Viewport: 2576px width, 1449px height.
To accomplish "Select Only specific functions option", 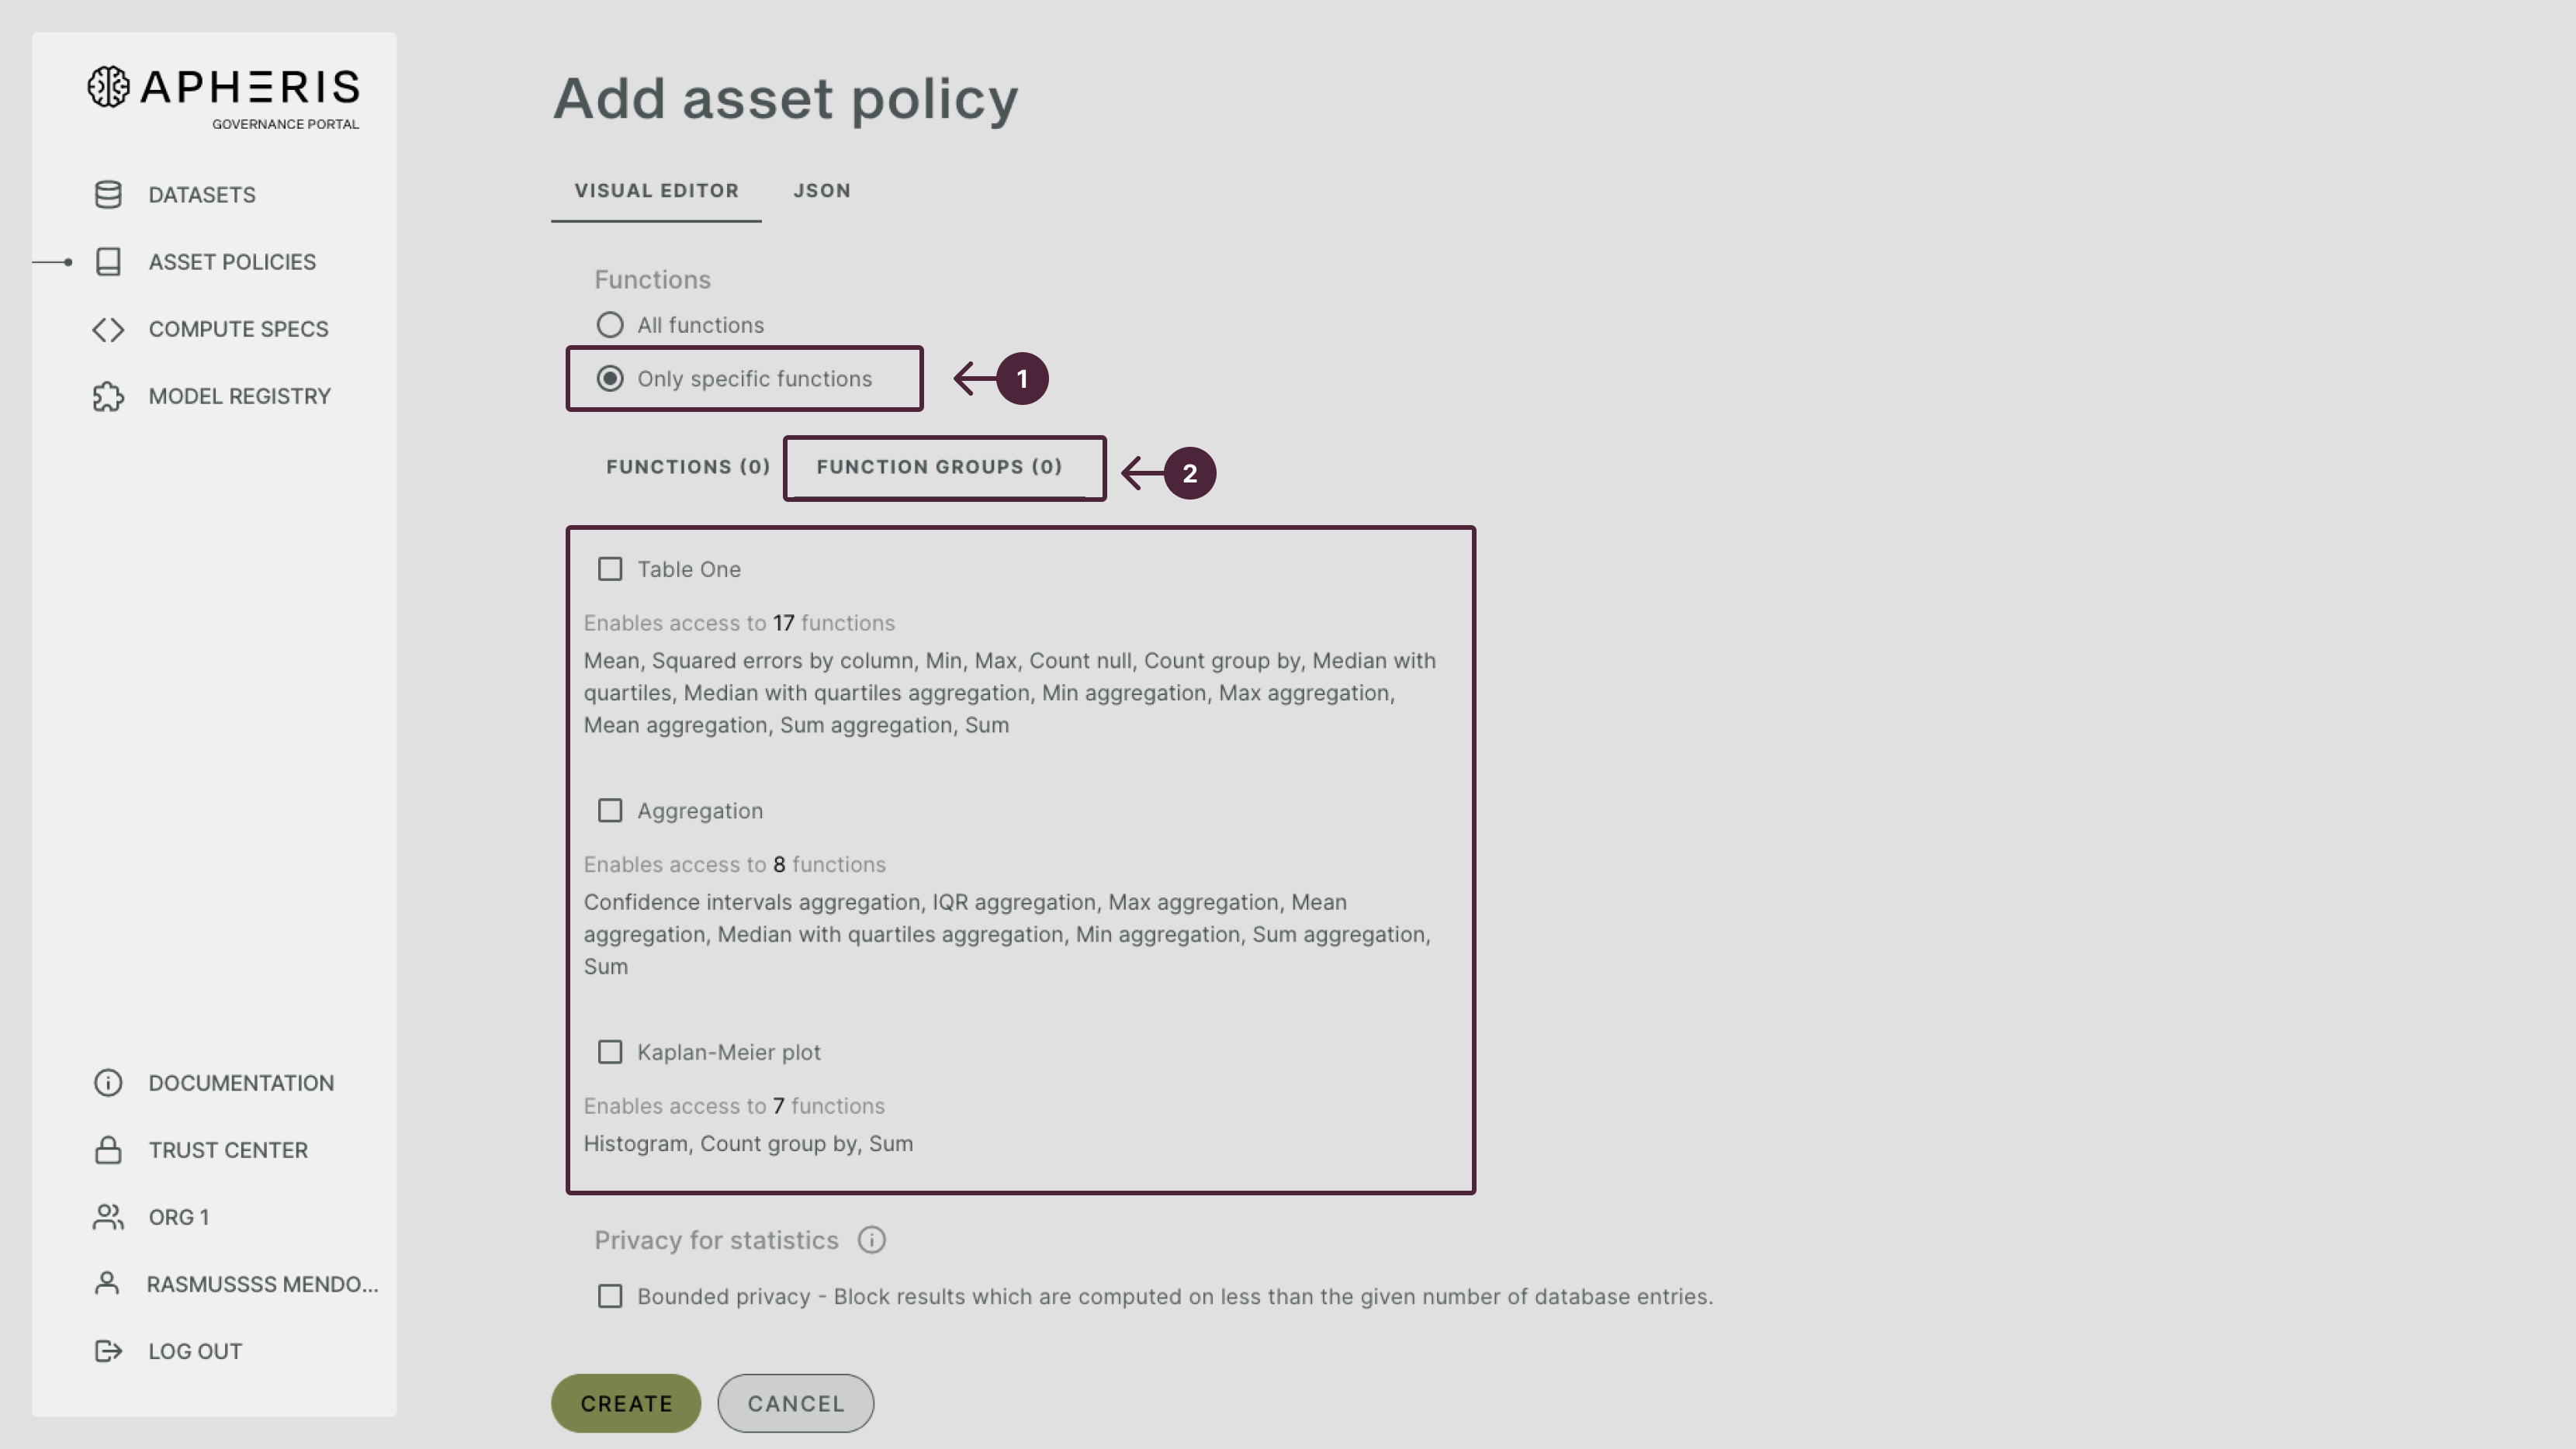I will pyautogui.click(x=610, y=379).
